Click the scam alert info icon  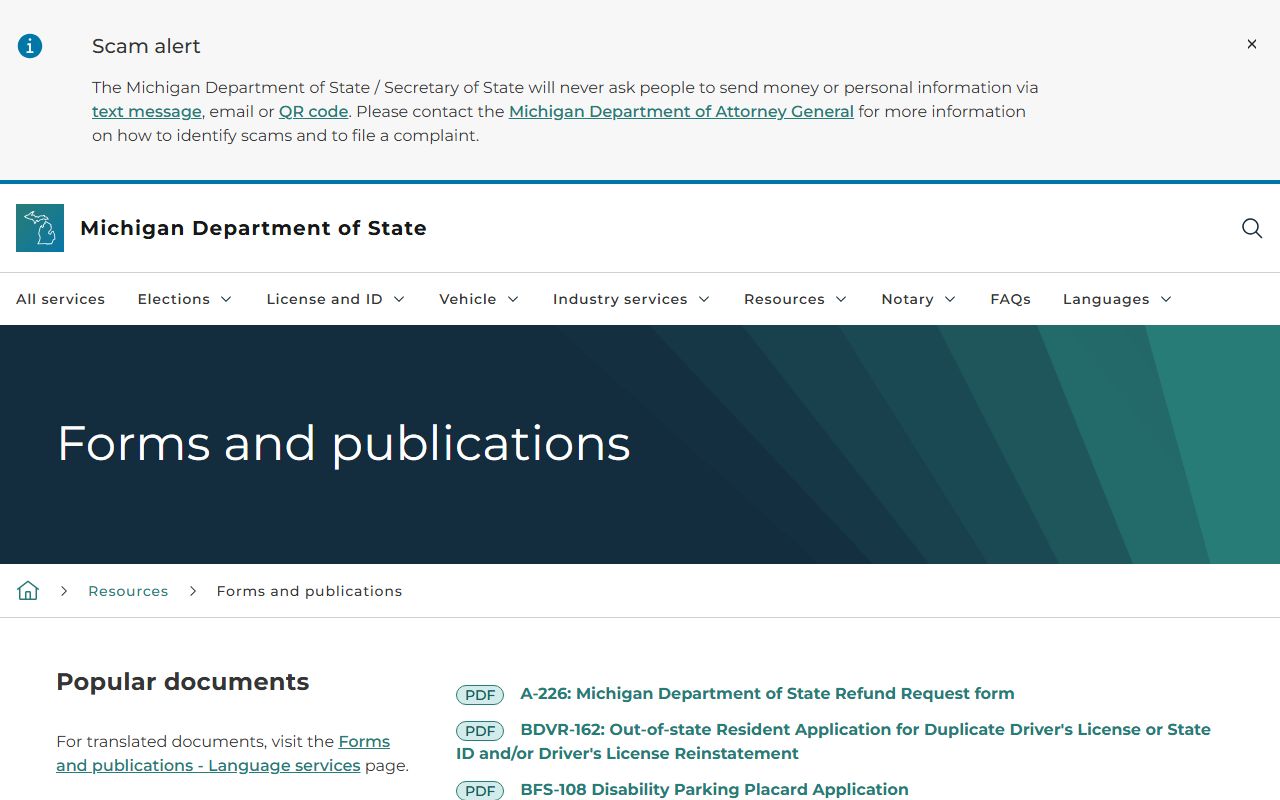click(30, 46)
